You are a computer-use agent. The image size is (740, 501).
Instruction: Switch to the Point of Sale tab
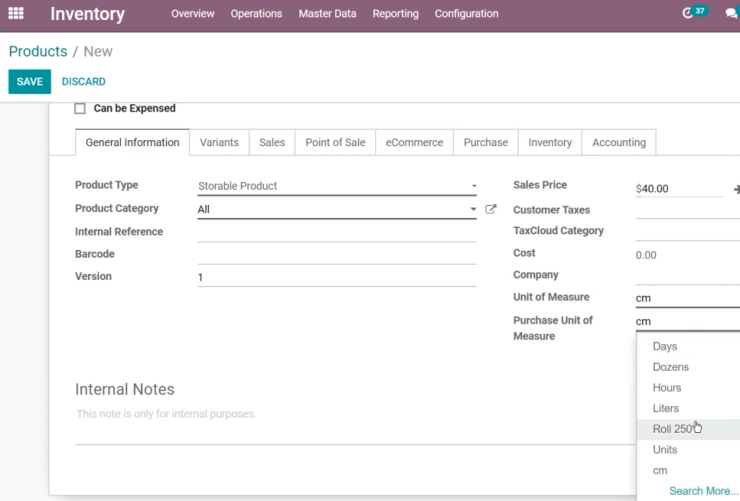coord(335,142)
